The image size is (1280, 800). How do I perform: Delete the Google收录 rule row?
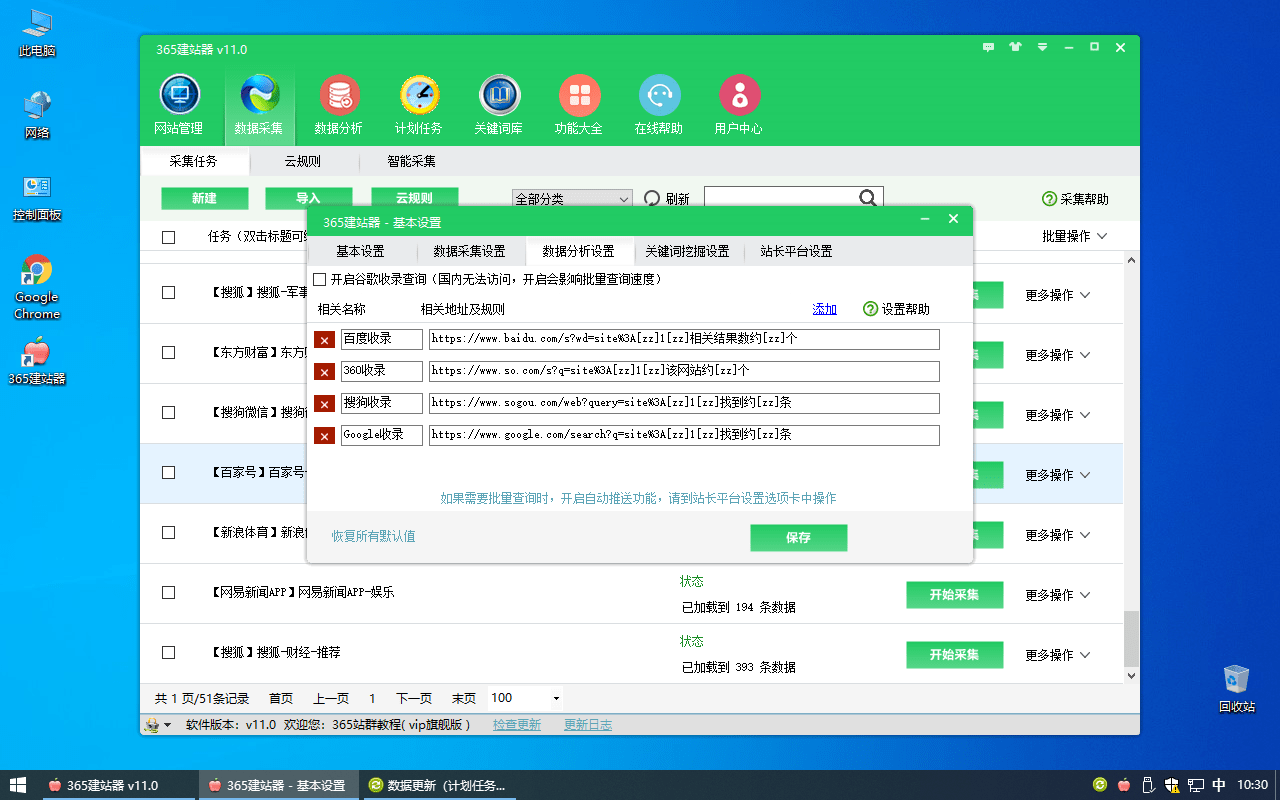(324, 436)
